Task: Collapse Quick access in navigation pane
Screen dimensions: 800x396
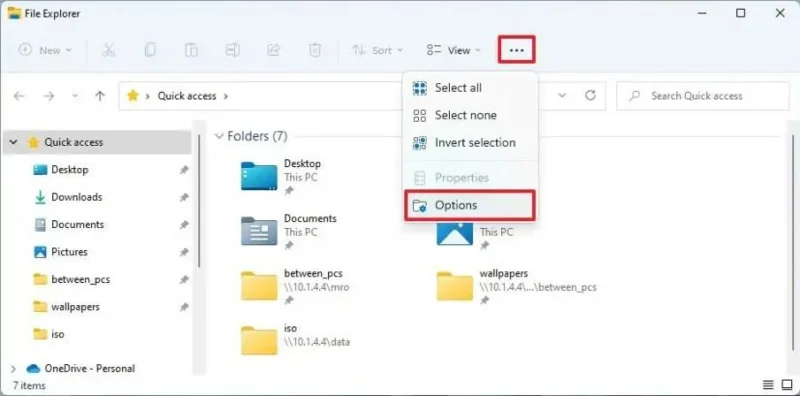Action: pyautogui.click(x=13, y=142)
